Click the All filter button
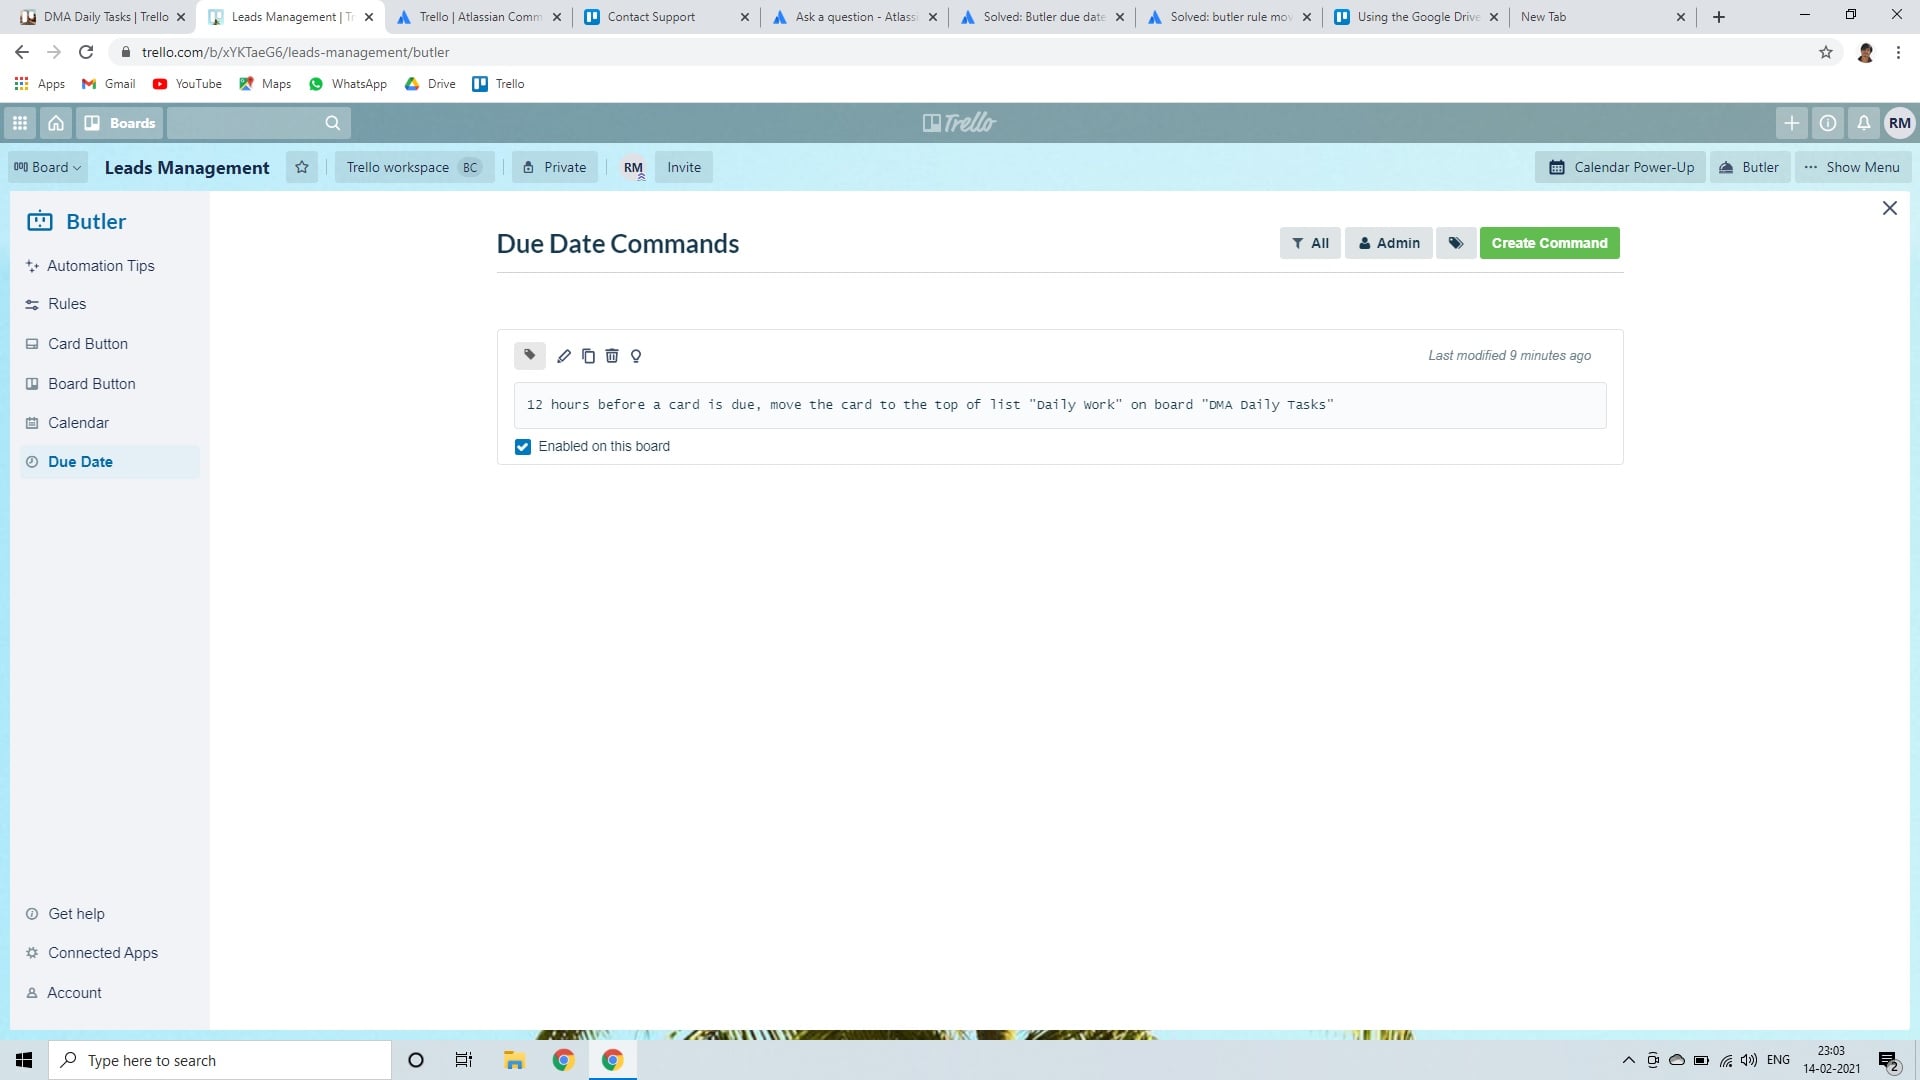1920x1080 pixels. coord(1310,243)
